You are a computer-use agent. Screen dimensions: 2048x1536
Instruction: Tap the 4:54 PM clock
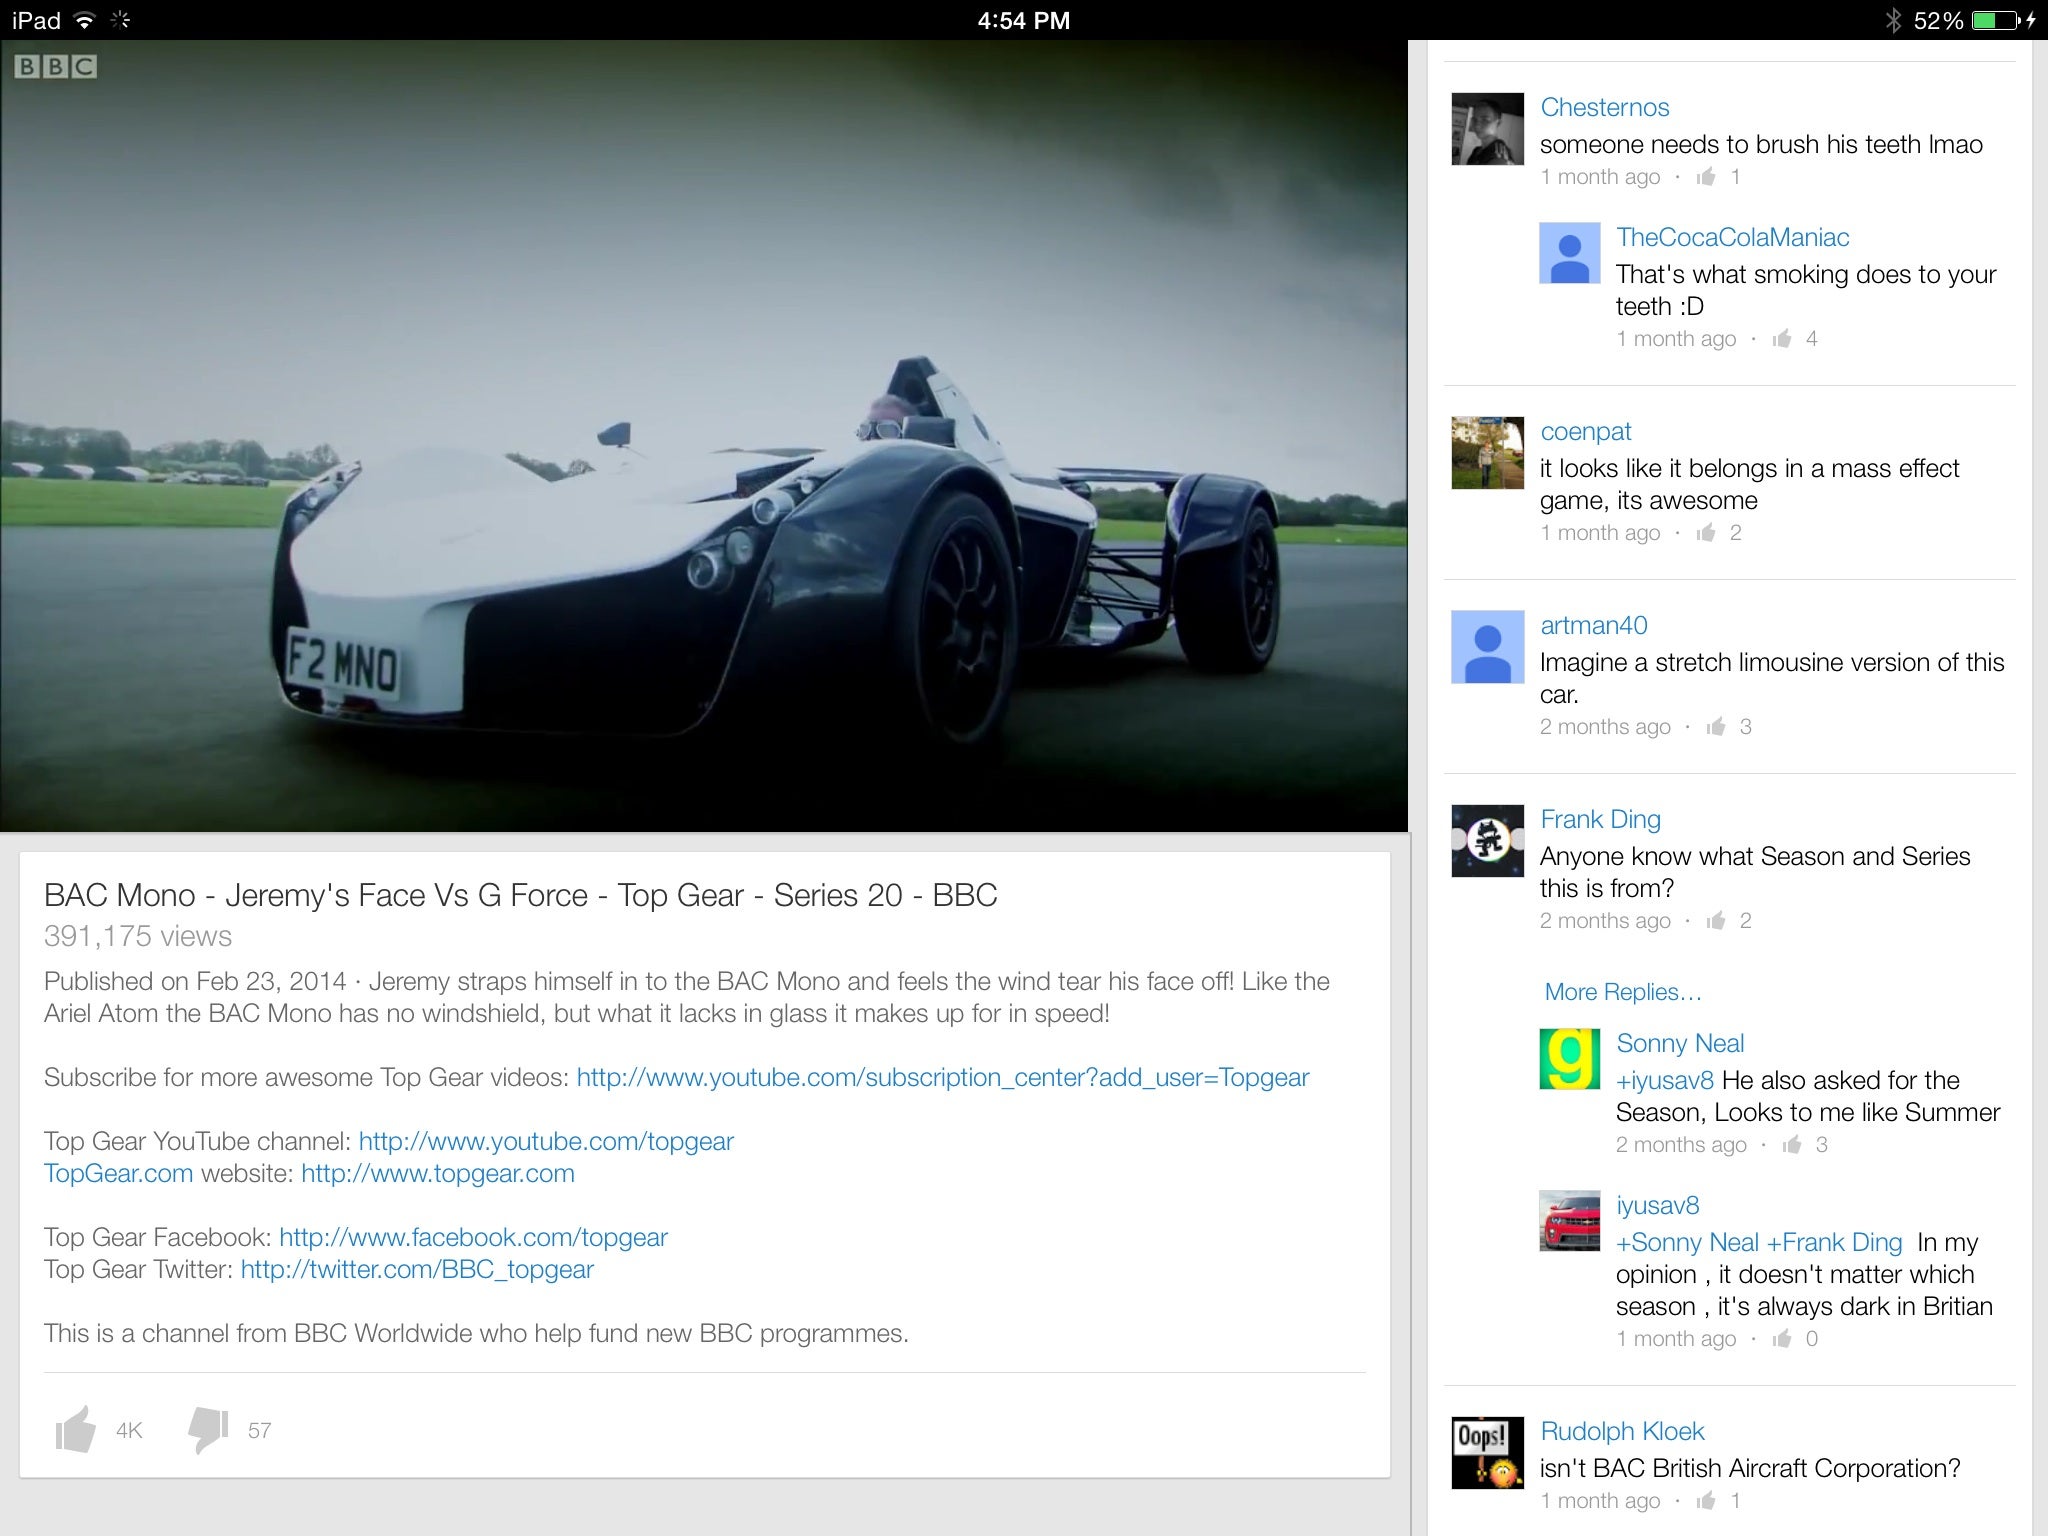click(x=1024, y=21)
